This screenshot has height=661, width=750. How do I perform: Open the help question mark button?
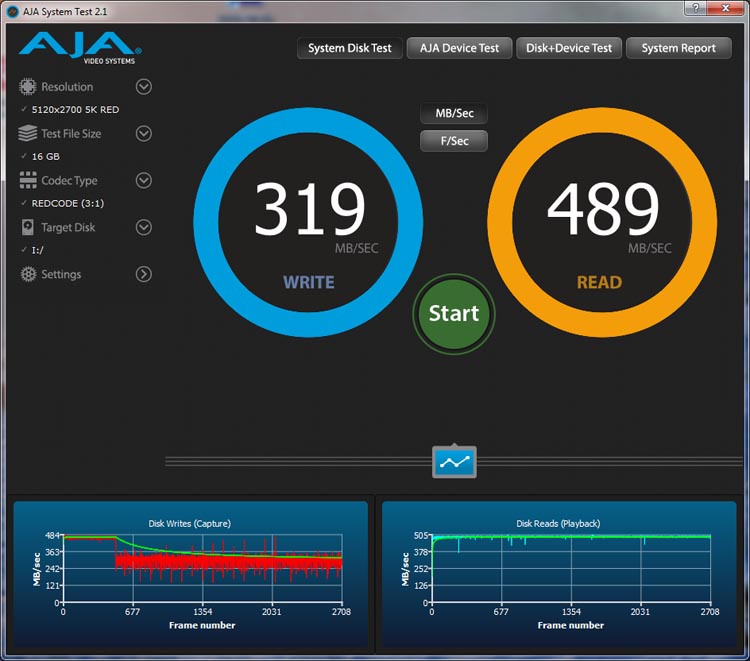695,8
